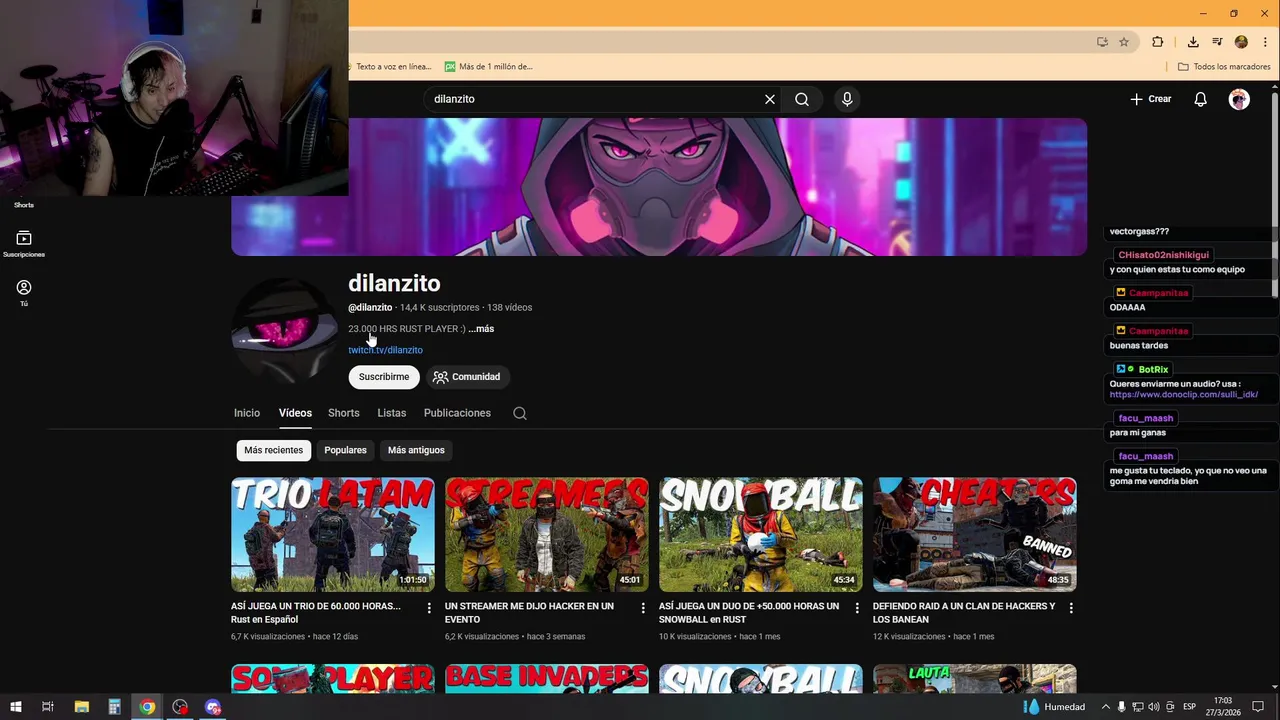Screen dimensions: 1280x720
Task: Open Chrome profile avatar
Action: point(1241,42)
